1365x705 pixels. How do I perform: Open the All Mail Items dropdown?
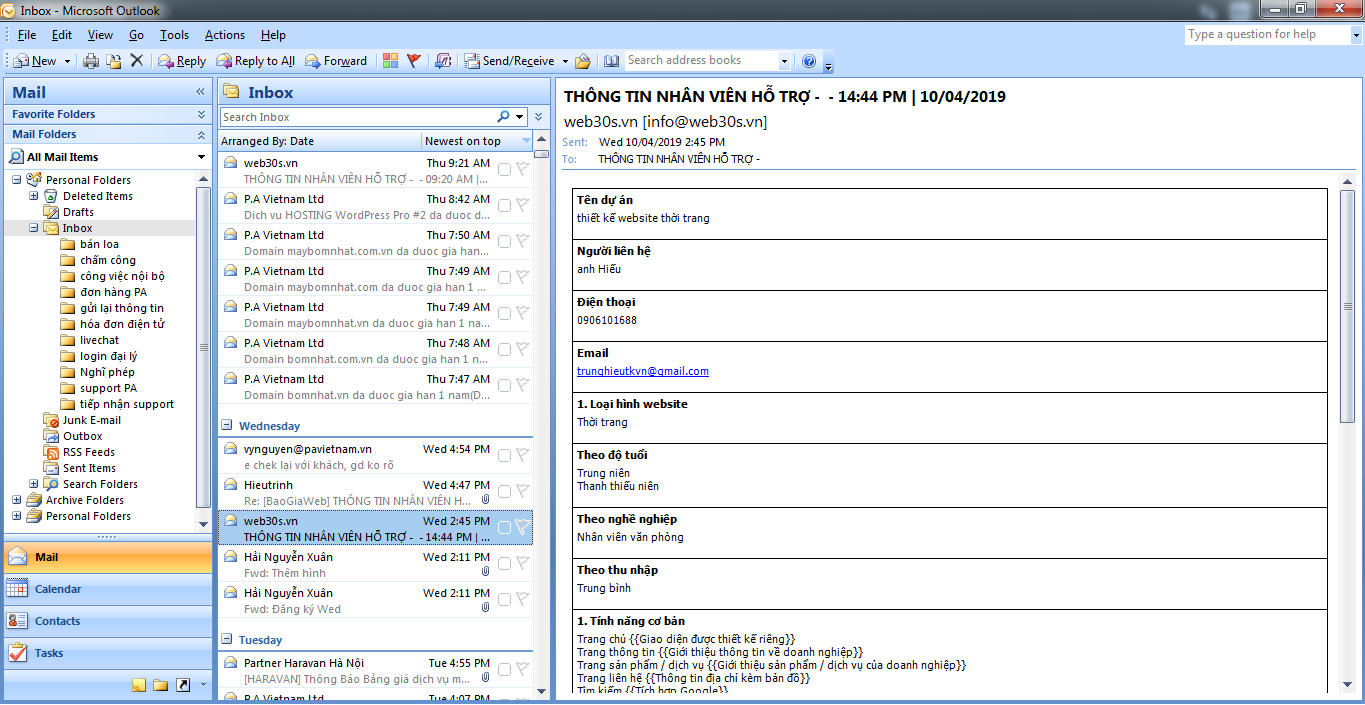[x=201, y=157]
